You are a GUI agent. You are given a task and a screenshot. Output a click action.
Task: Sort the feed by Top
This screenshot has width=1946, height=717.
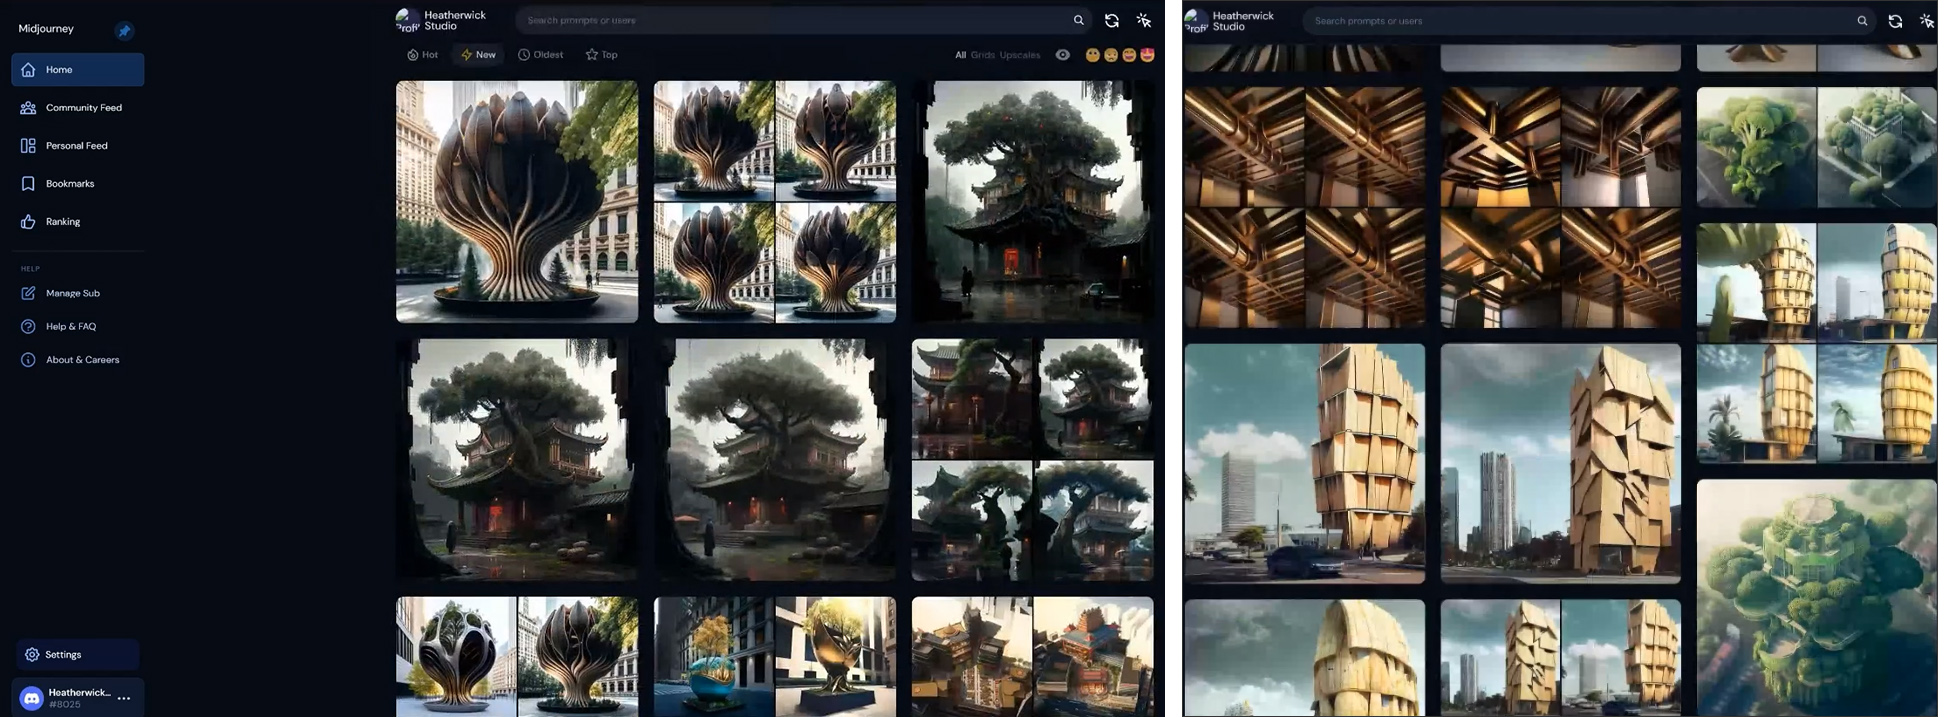pyautogui.click(x=601, y=55)
